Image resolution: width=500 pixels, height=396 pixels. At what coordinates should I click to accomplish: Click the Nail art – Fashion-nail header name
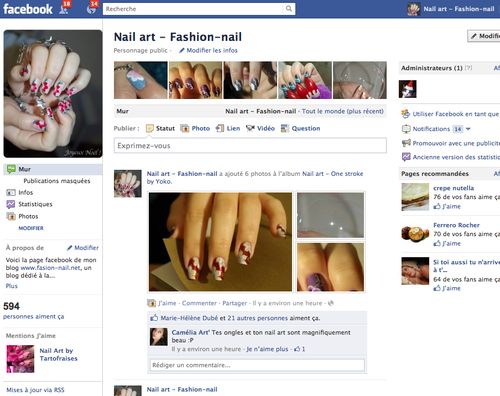(459, 9)
